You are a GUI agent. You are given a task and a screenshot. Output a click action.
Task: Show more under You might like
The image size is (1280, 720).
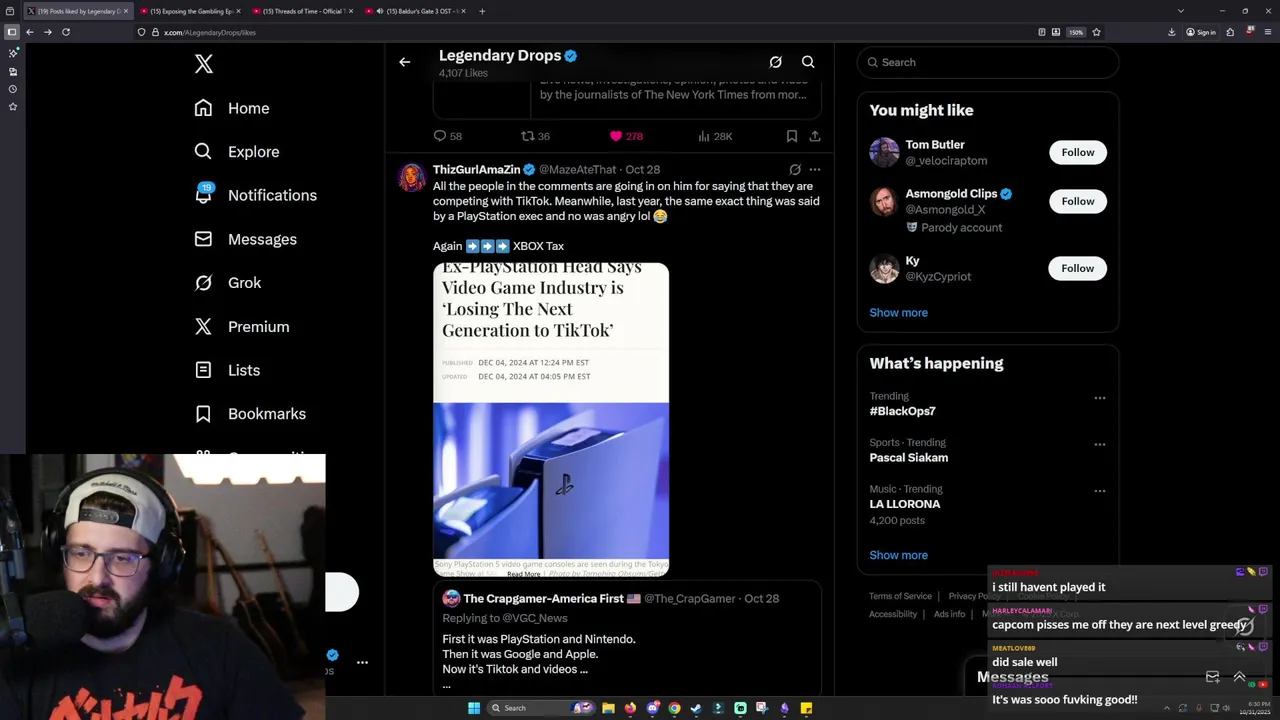tap(898, 312)
